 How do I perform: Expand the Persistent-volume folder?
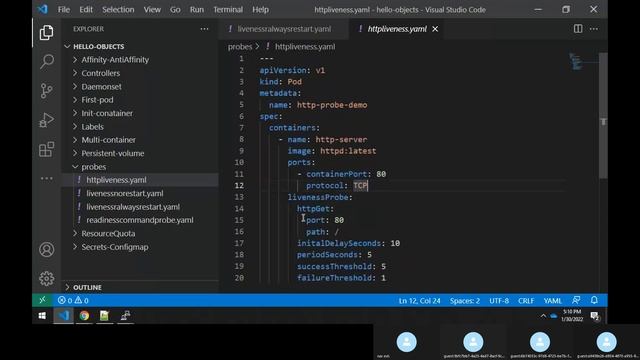pyautogui.click(x=141, y=153)
